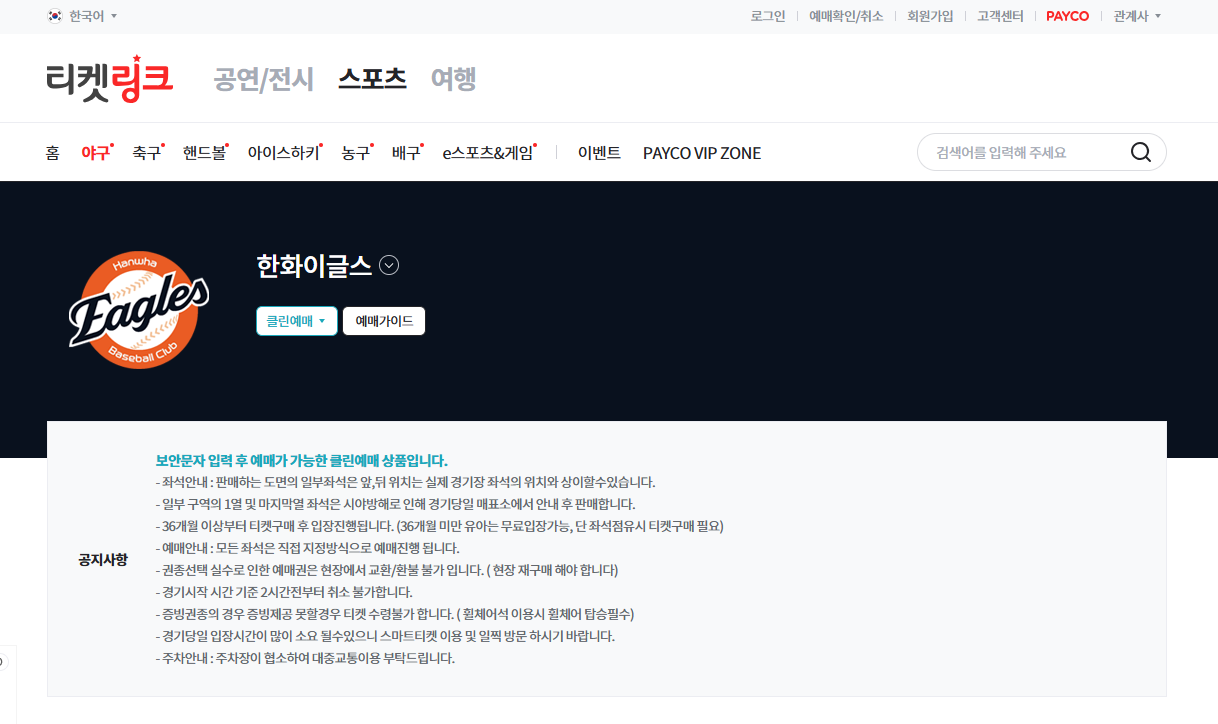1218x724 pixels.
Task: Click the magnifying glass search icon
Action: (1141, 152)
